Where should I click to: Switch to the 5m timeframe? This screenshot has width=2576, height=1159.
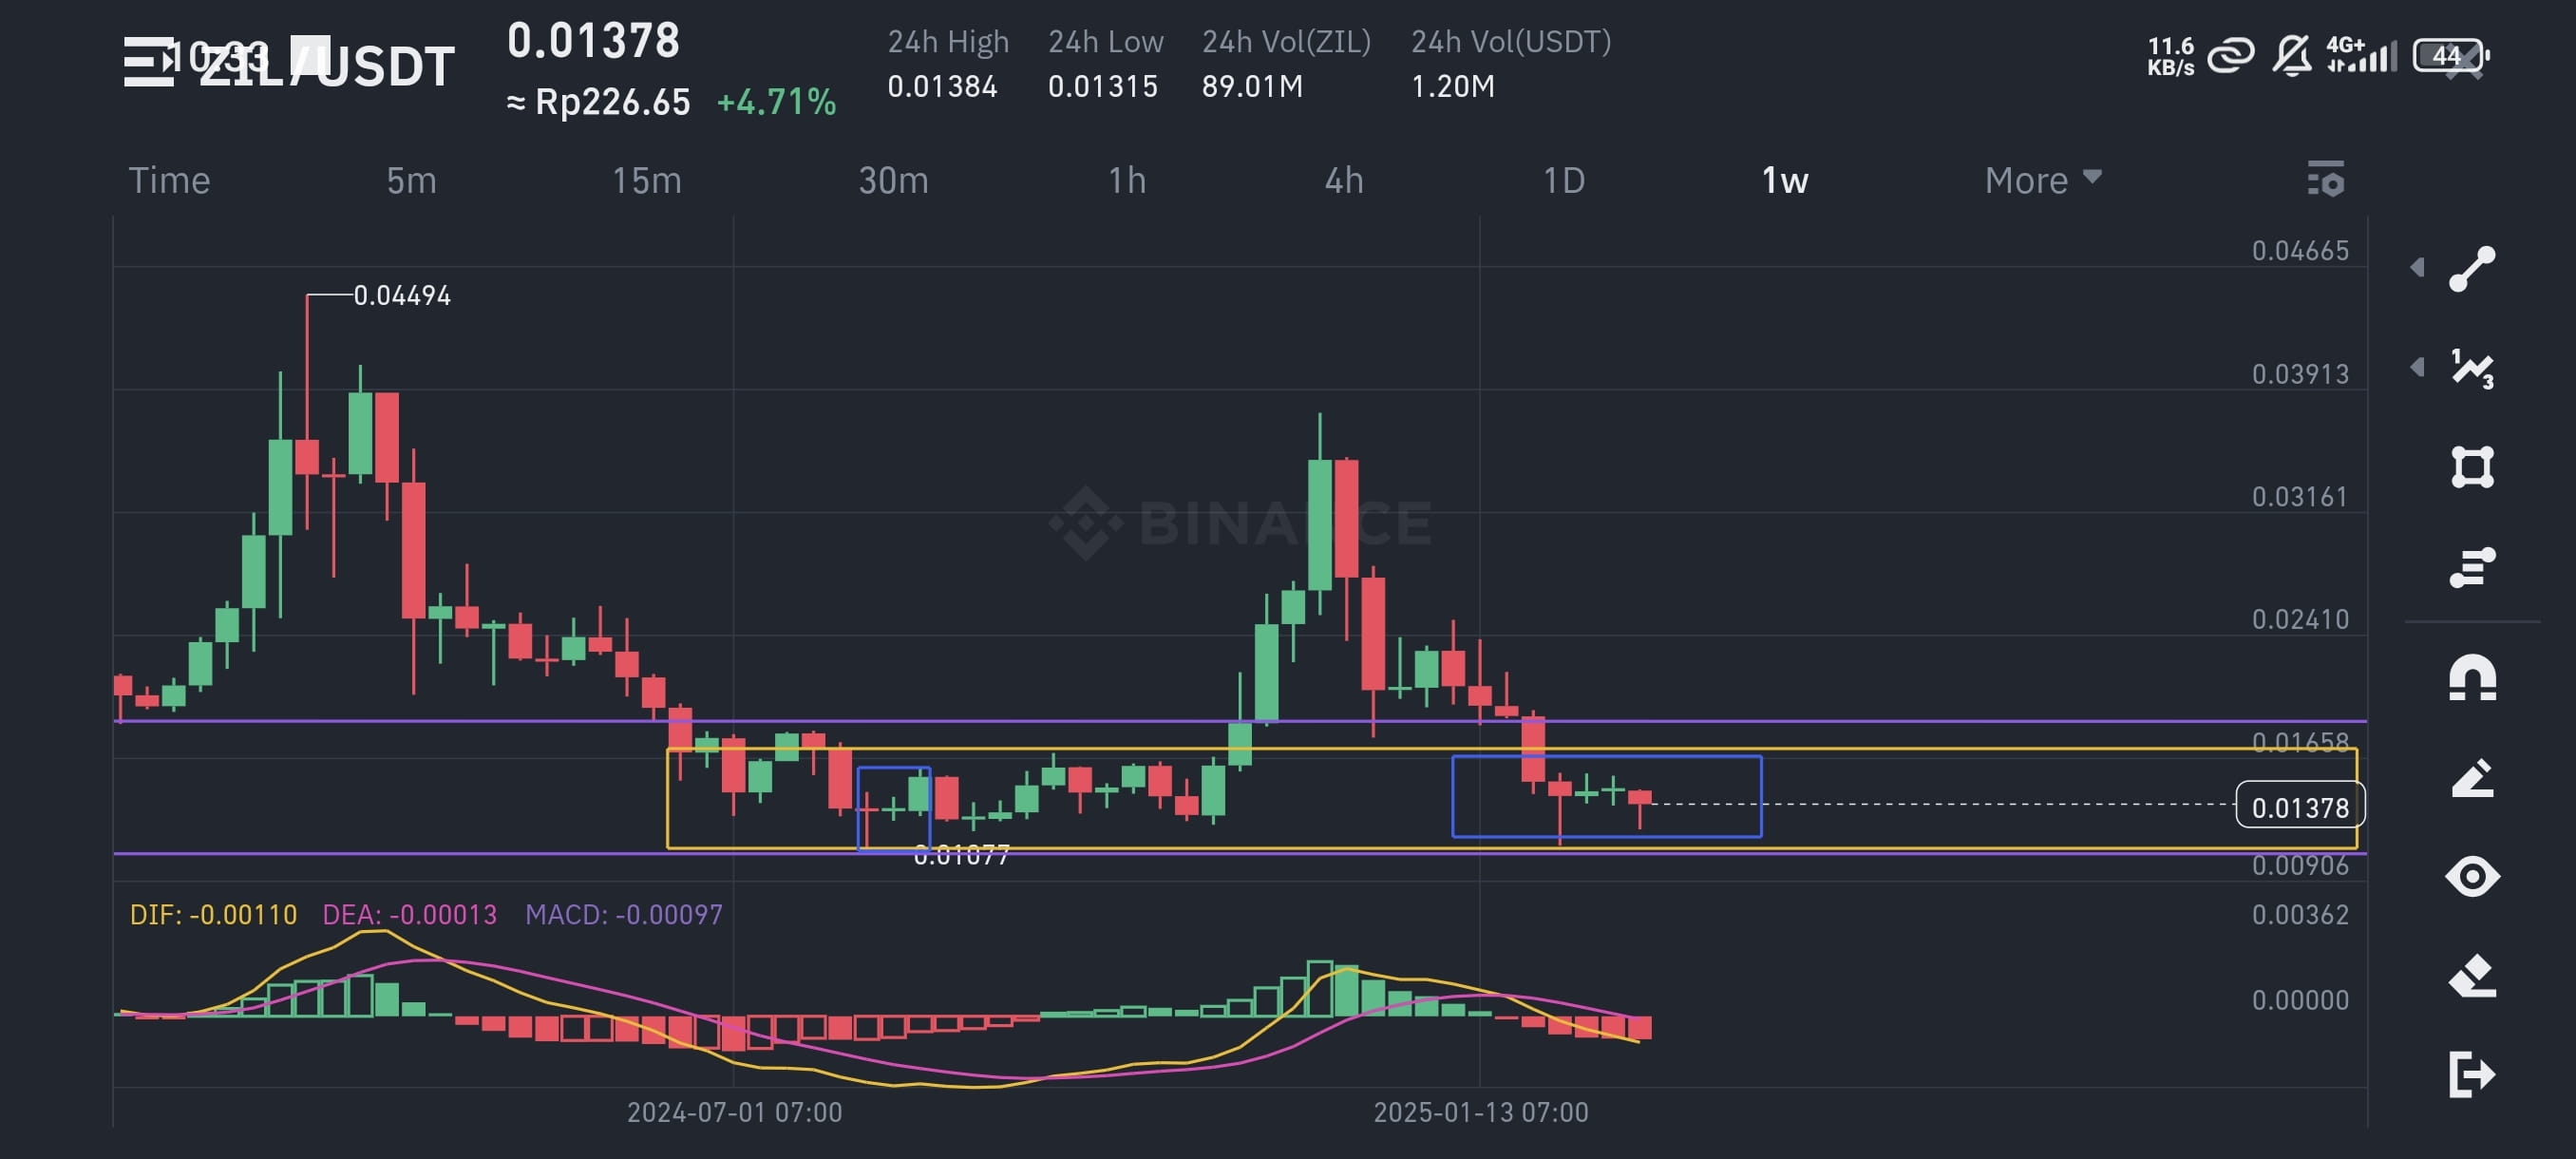click(x=411, y=180)
